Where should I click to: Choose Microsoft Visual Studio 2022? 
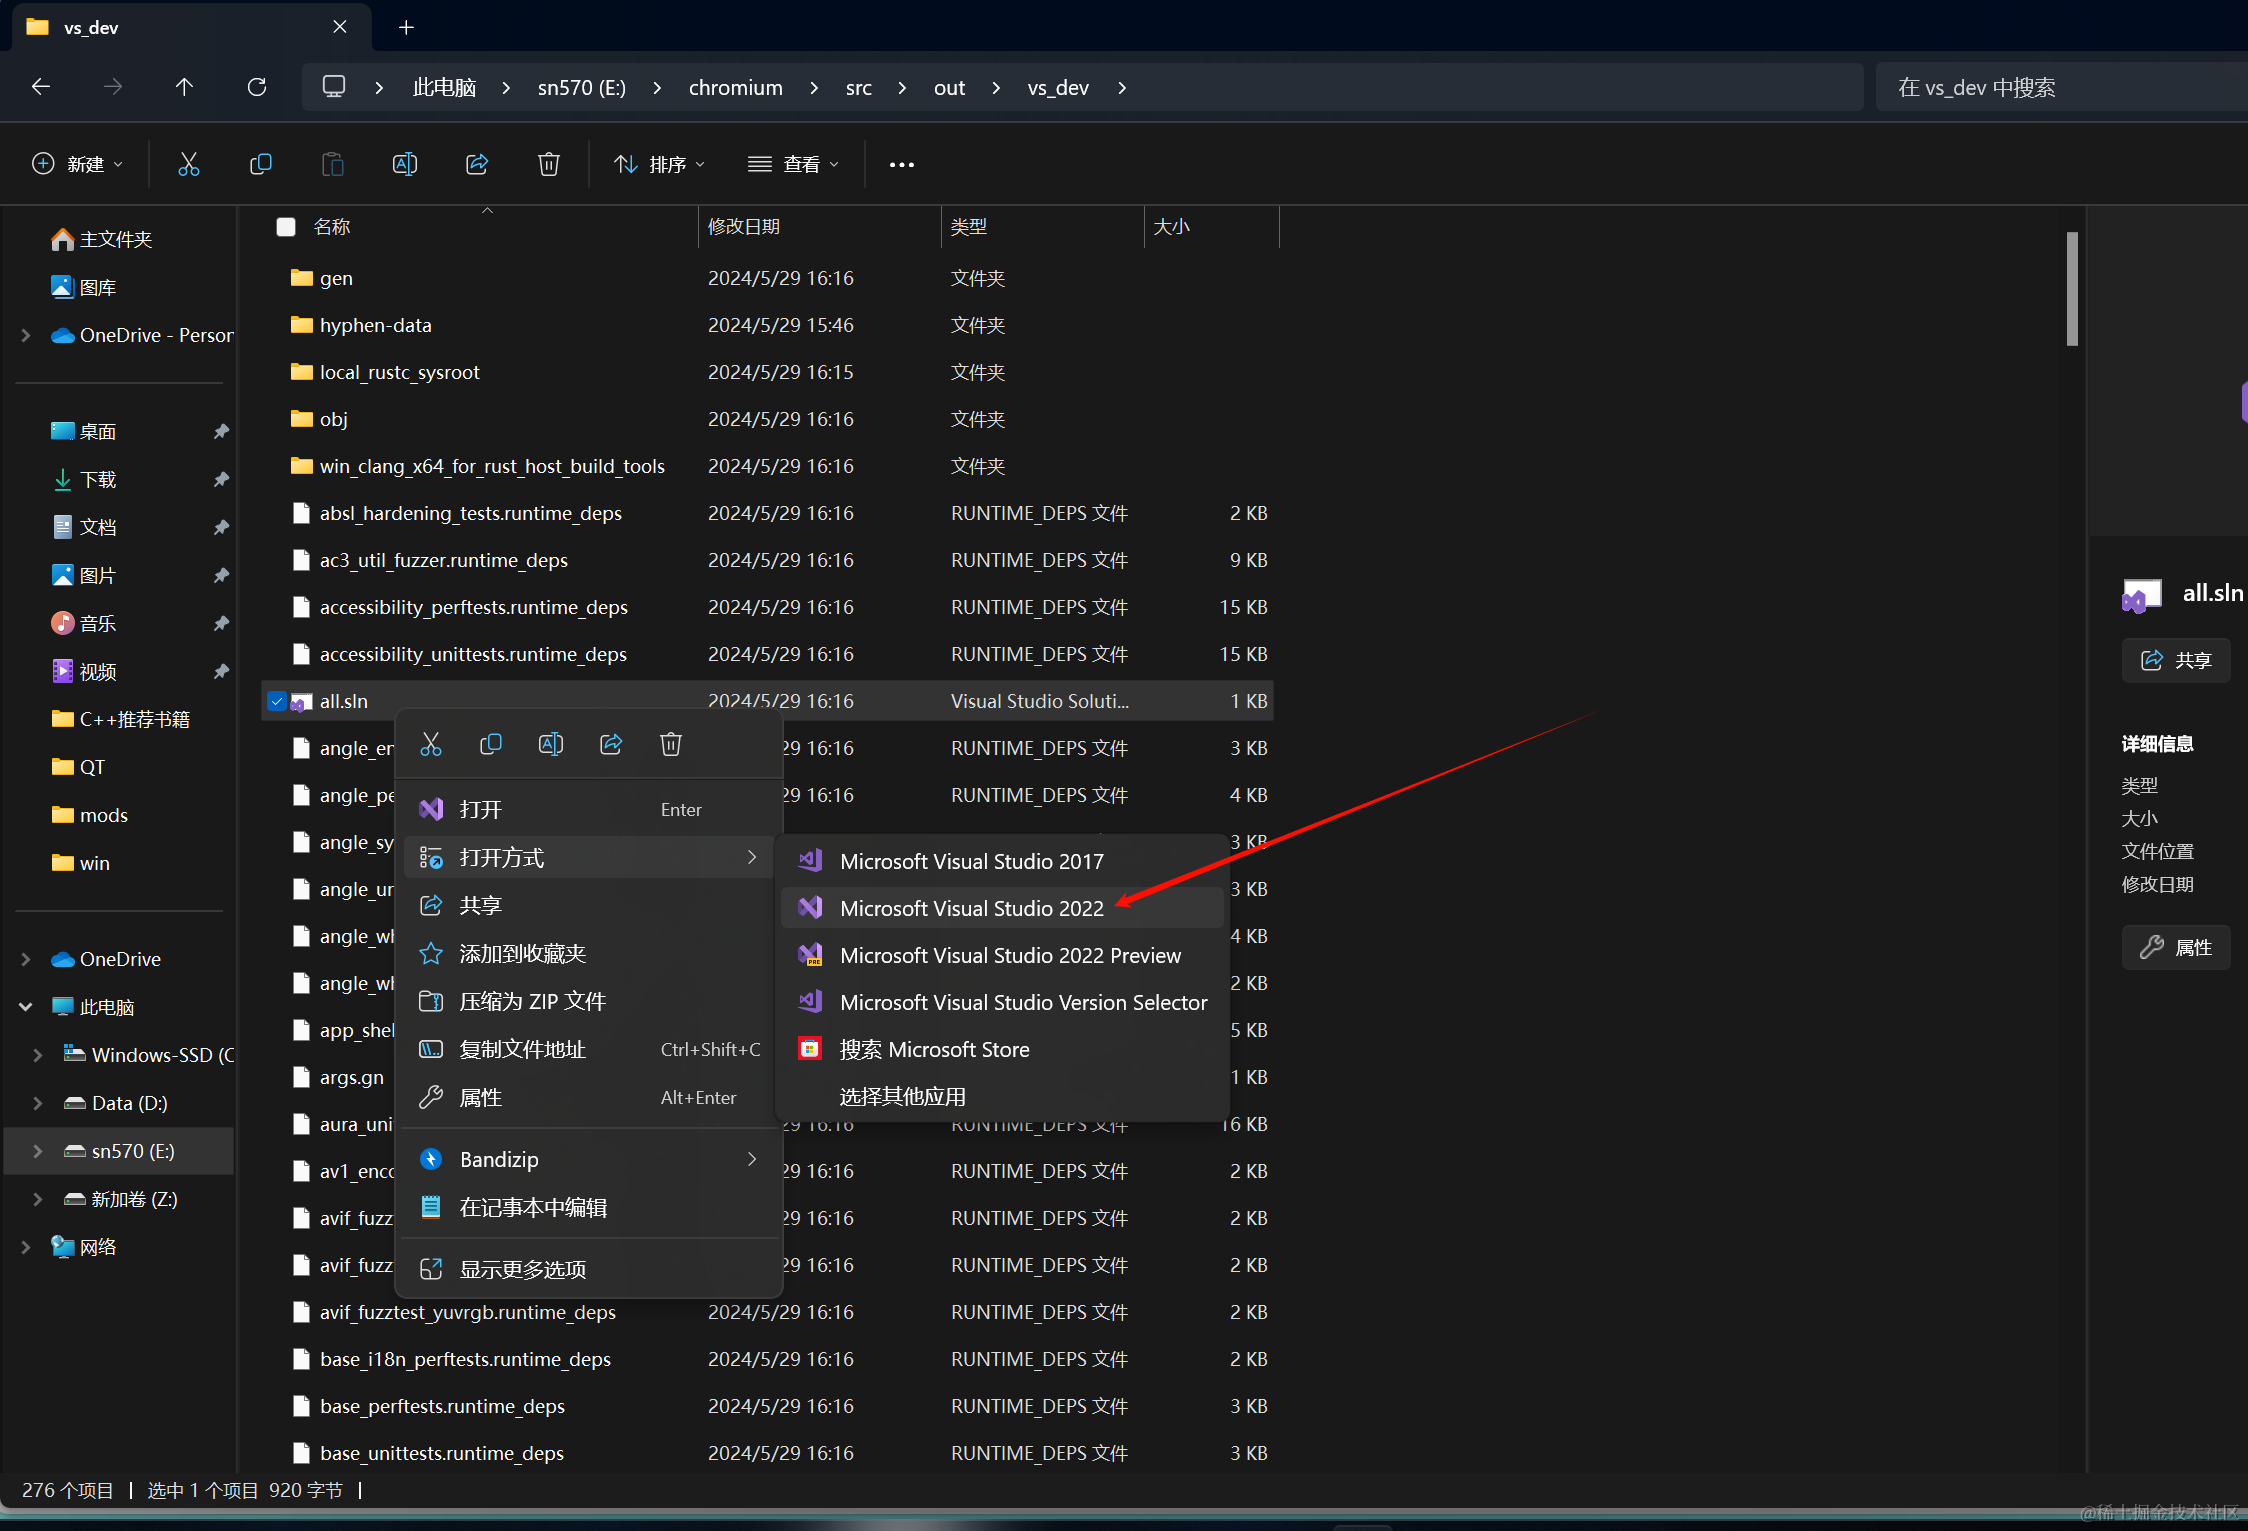click(x=971, y=908)
